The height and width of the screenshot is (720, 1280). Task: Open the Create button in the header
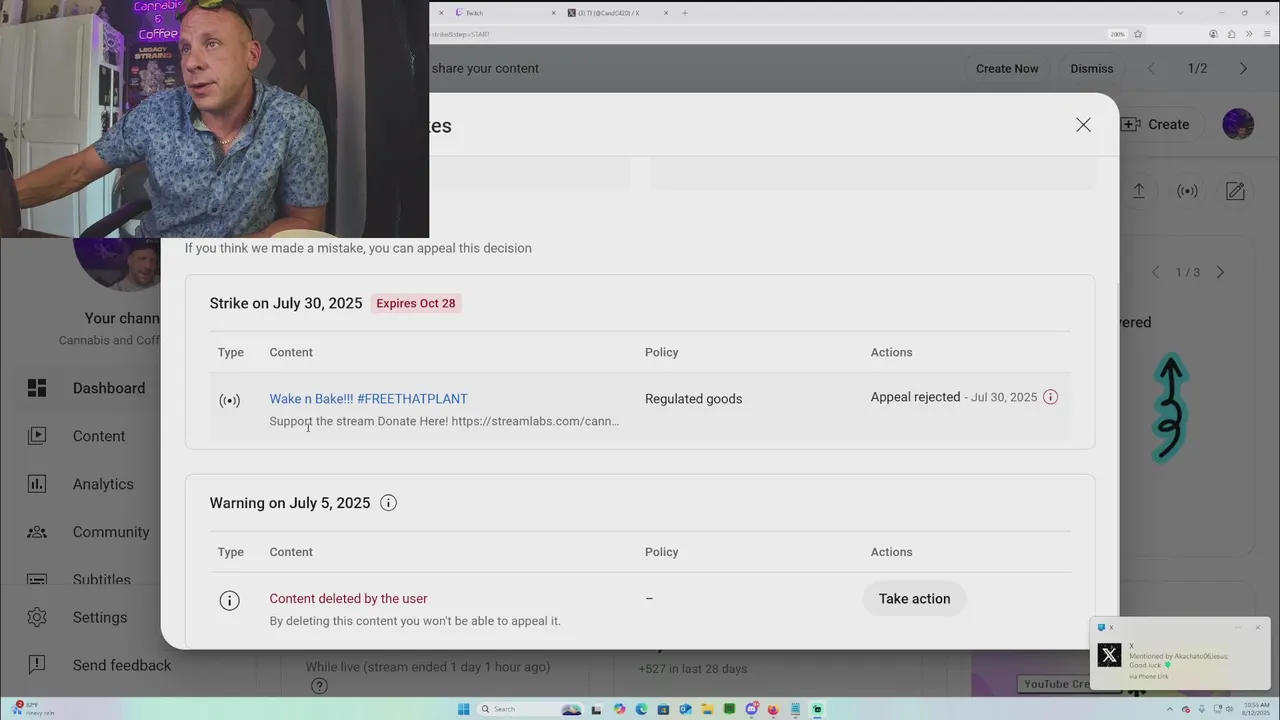[1156, 124]
